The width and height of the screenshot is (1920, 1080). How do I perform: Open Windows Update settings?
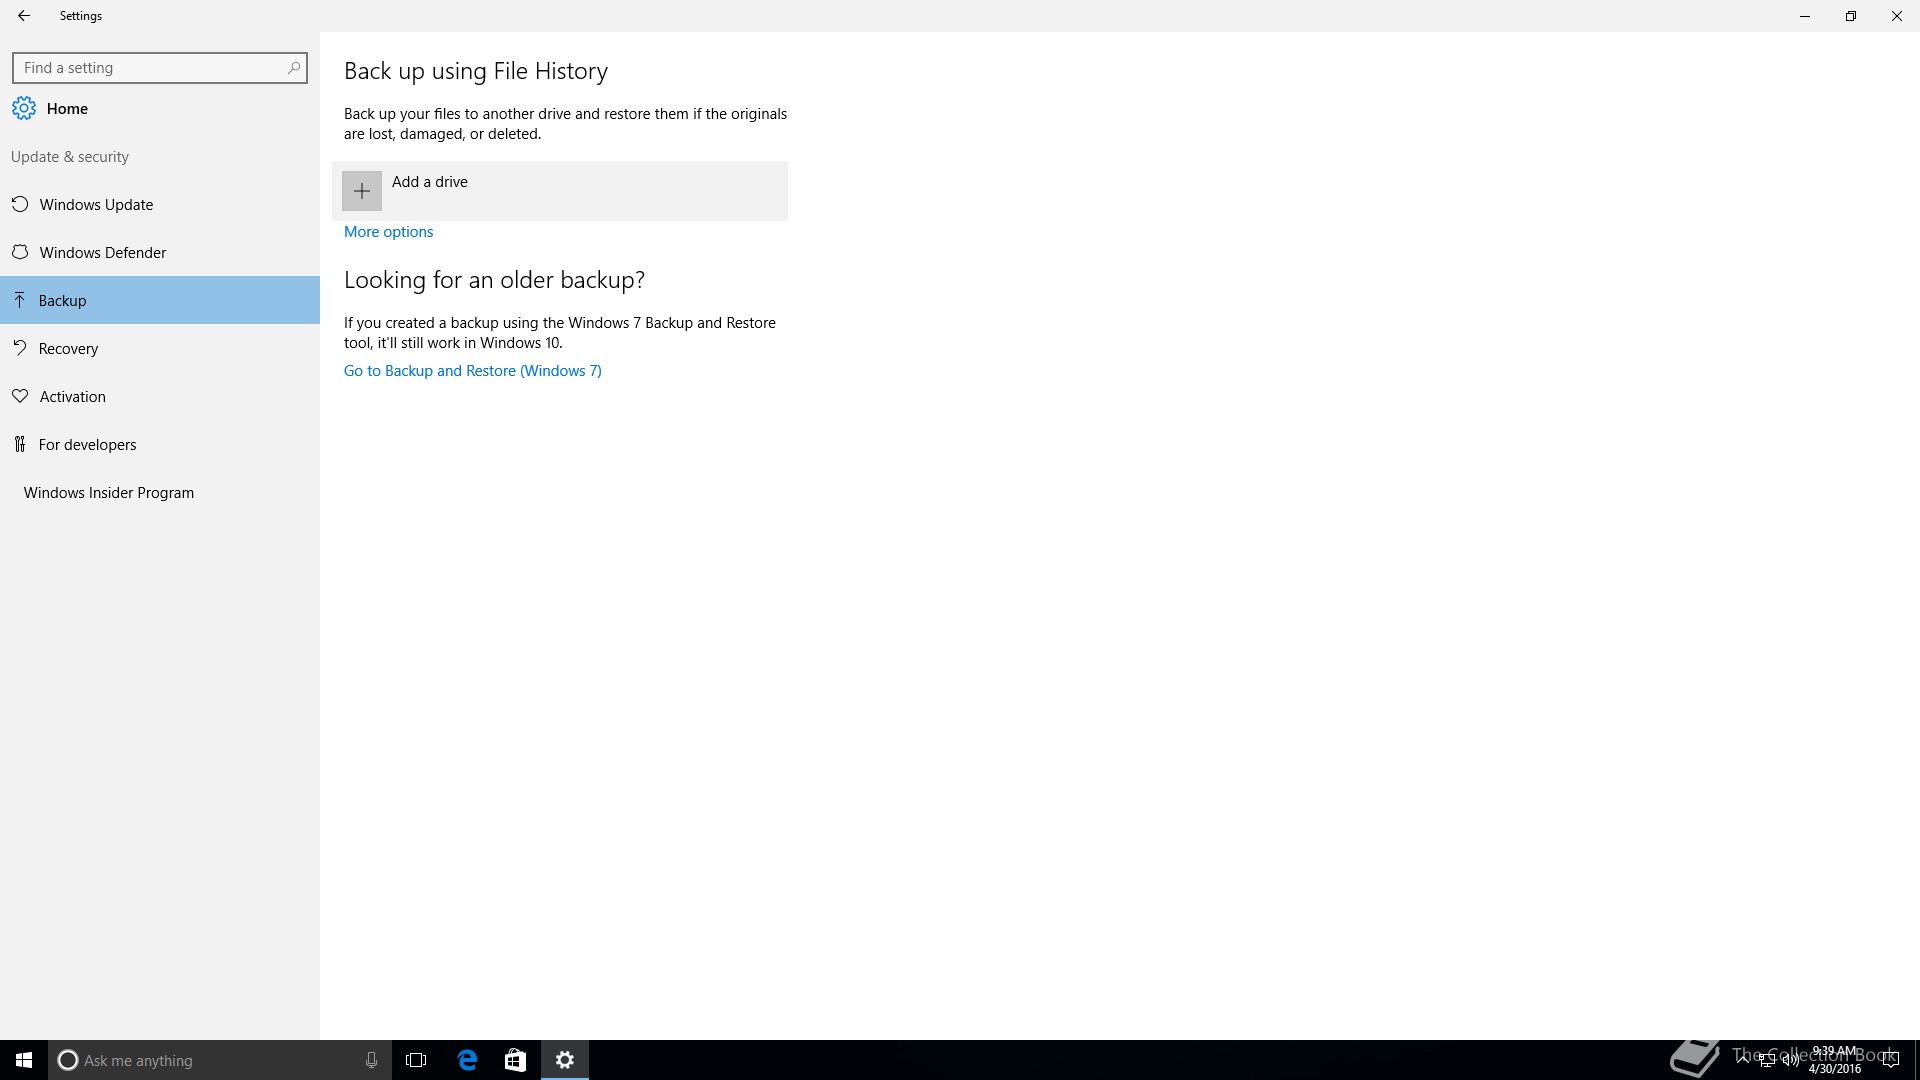point(160,204)
